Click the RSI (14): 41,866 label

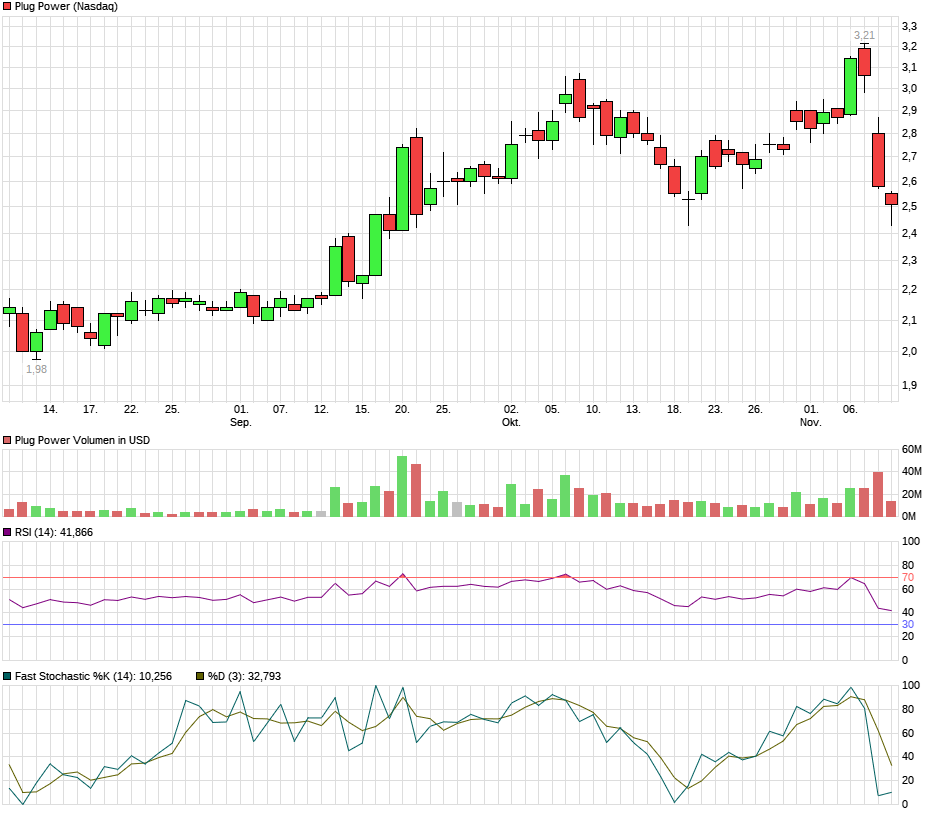click(x=54, y=533)
